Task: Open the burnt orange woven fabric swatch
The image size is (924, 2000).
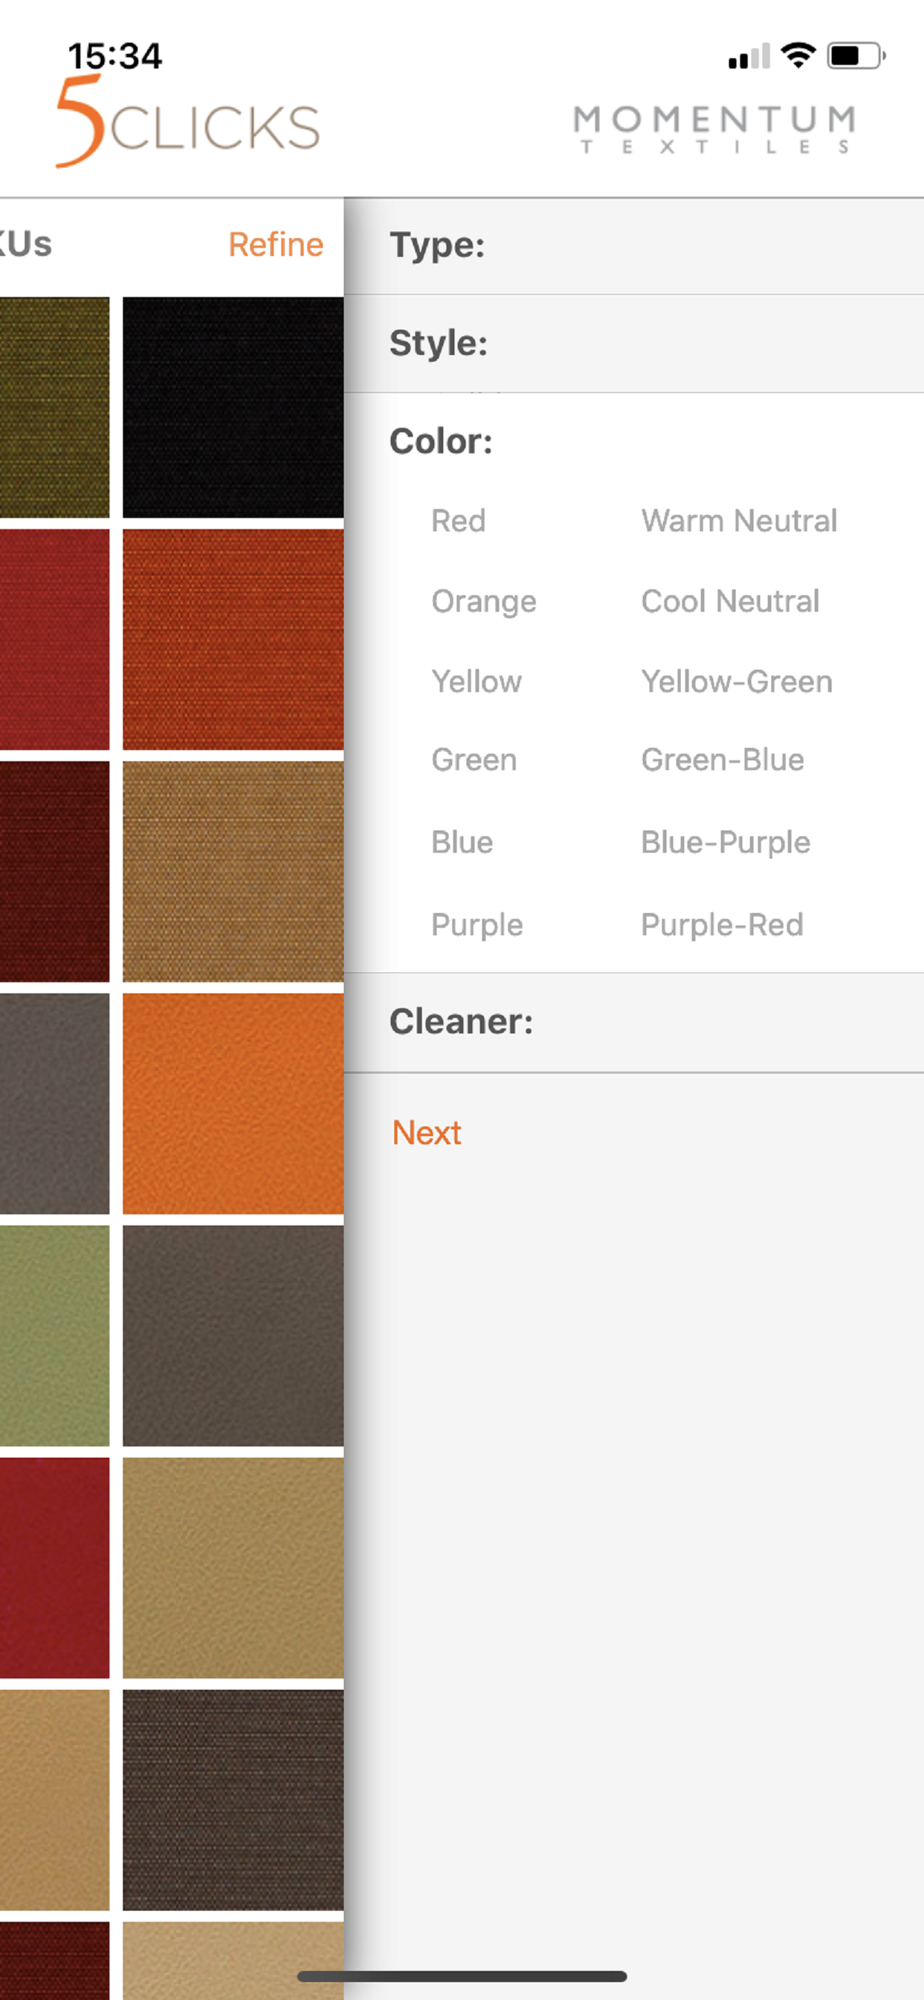Action: (x=233, y=639)
